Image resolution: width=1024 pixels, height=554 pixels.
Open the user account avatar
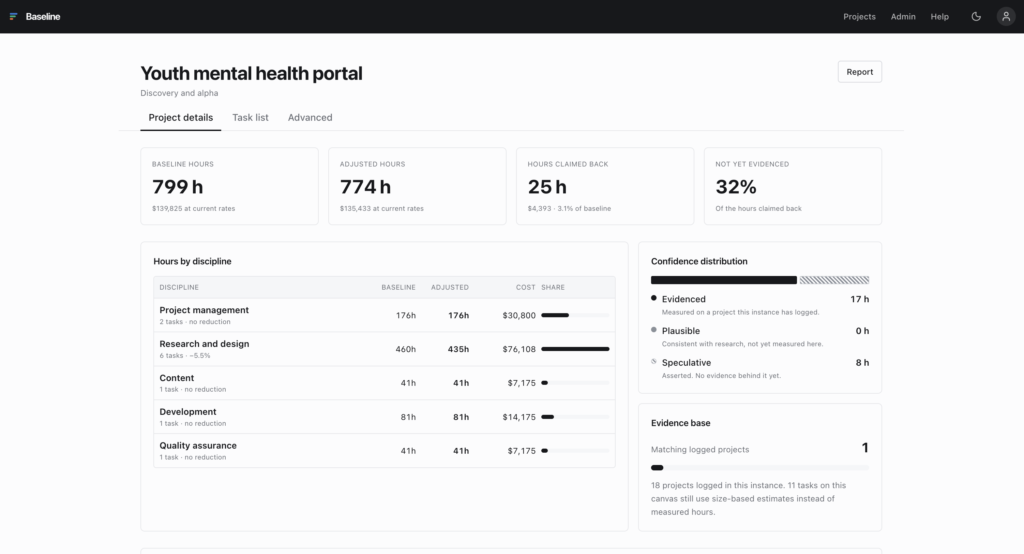[1006, 16]
